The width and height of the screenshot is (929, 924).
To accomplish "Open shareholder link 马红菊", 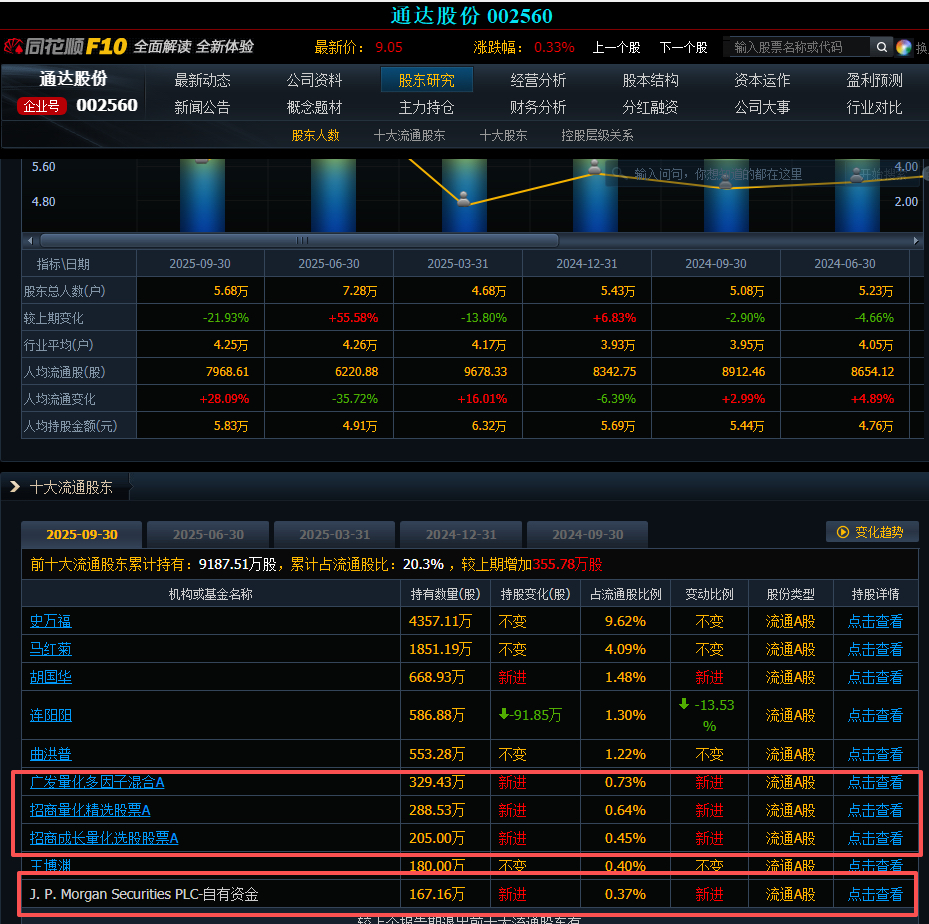I will click(51, 649).
